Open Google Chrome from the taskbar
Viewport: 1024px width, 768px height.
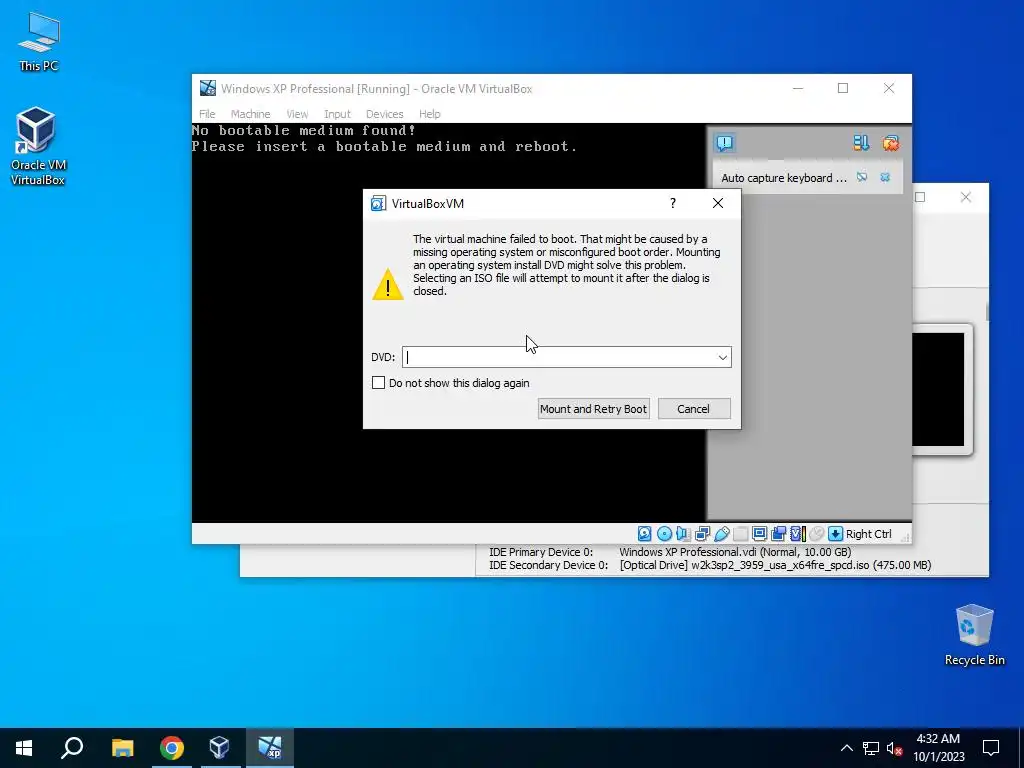click(x=171, y=747)
